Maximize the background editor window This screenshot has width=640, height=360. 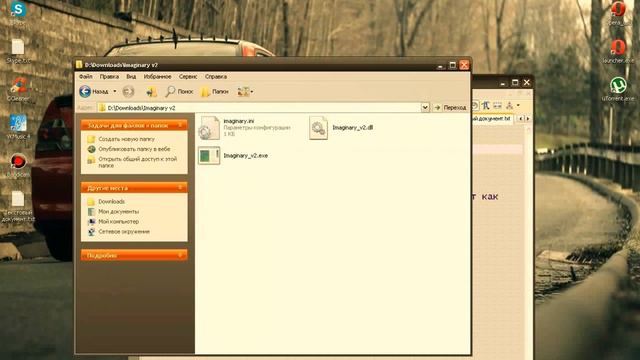[515, 83]
